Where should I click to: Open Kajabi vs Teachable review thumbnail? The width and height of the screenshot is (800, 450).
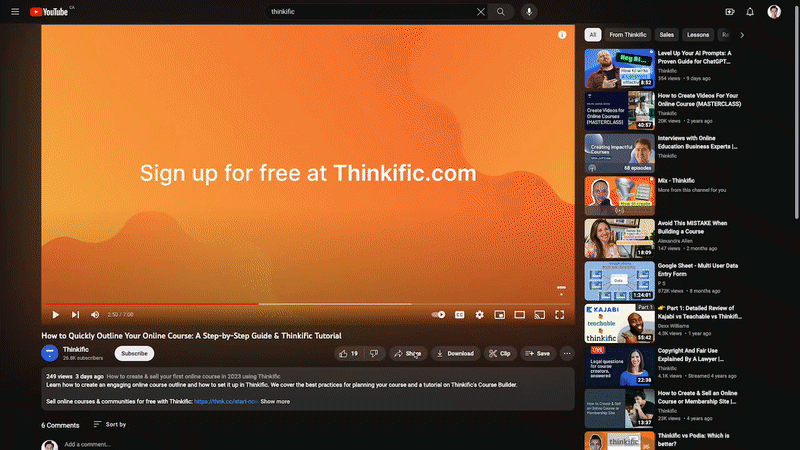(619, 323)
